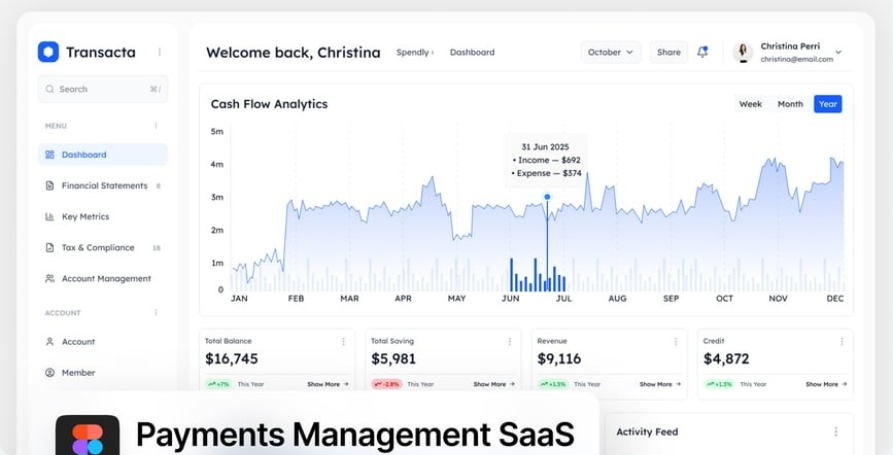Image resolution: width=893 pixels, height=455 pixels.
Task: Open Revenue card options dots
Action: [676, 342]
